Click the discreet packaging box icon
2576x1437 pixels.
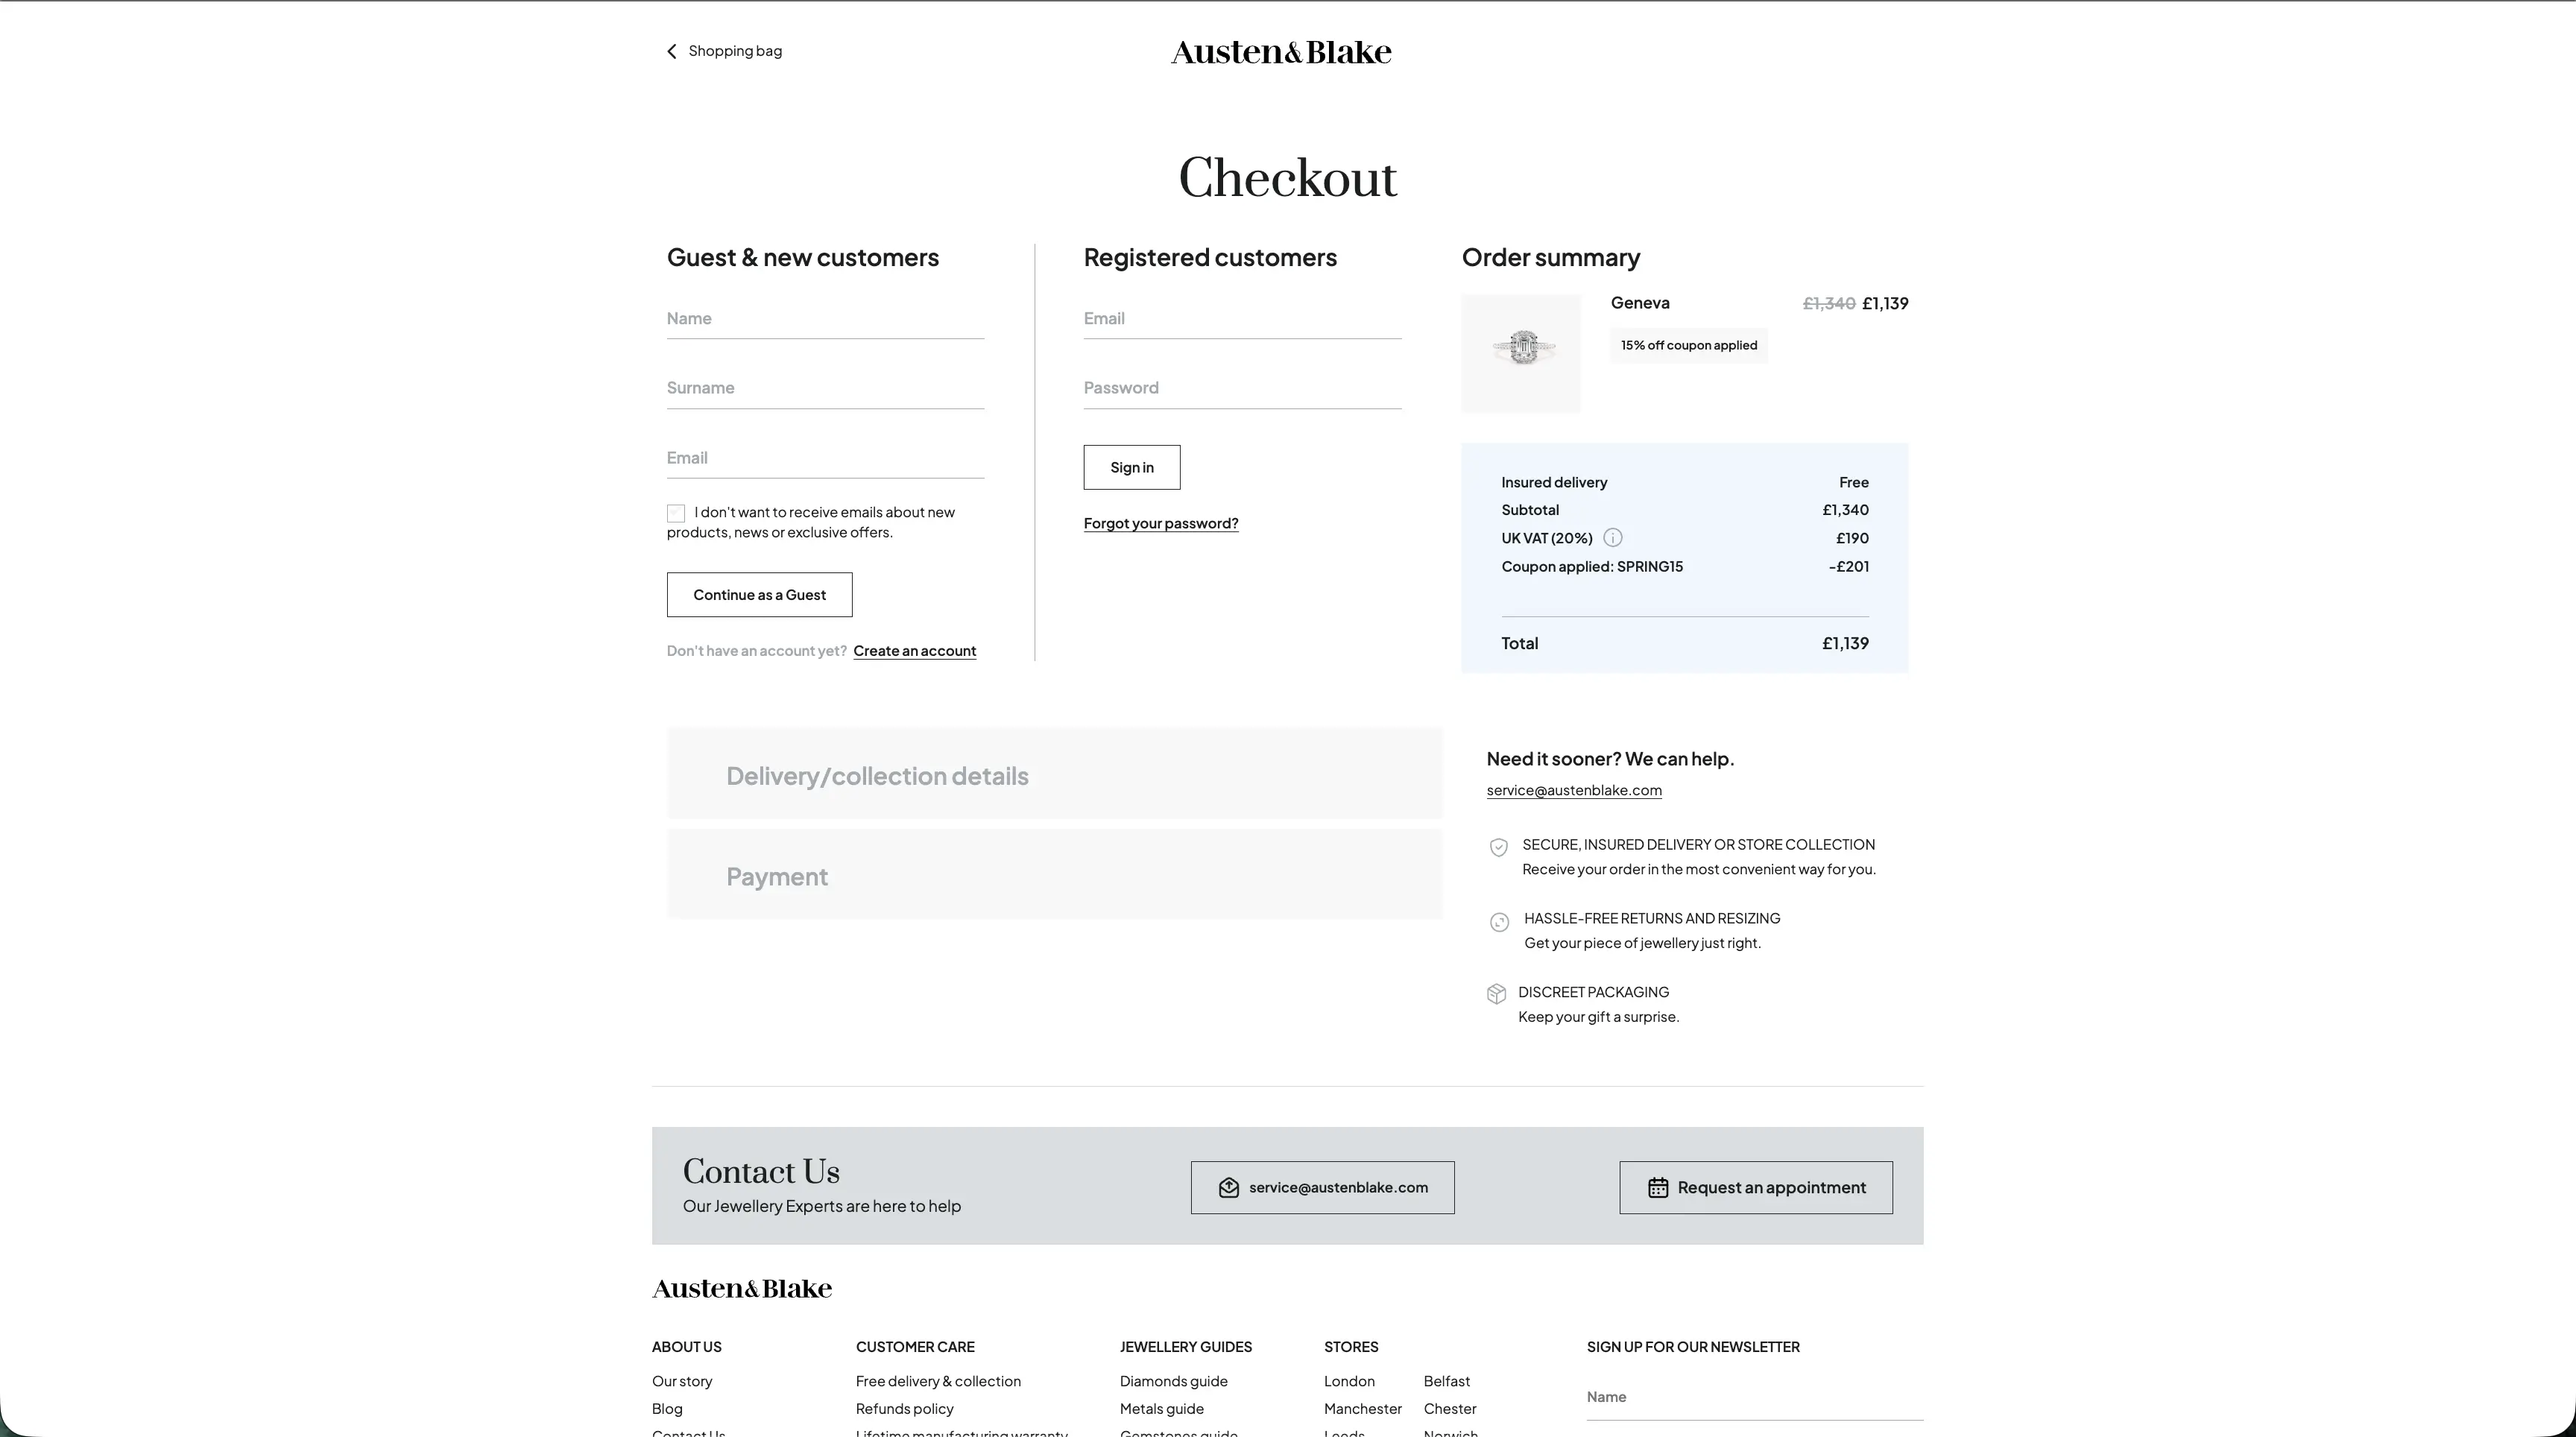coord(1496,994)
